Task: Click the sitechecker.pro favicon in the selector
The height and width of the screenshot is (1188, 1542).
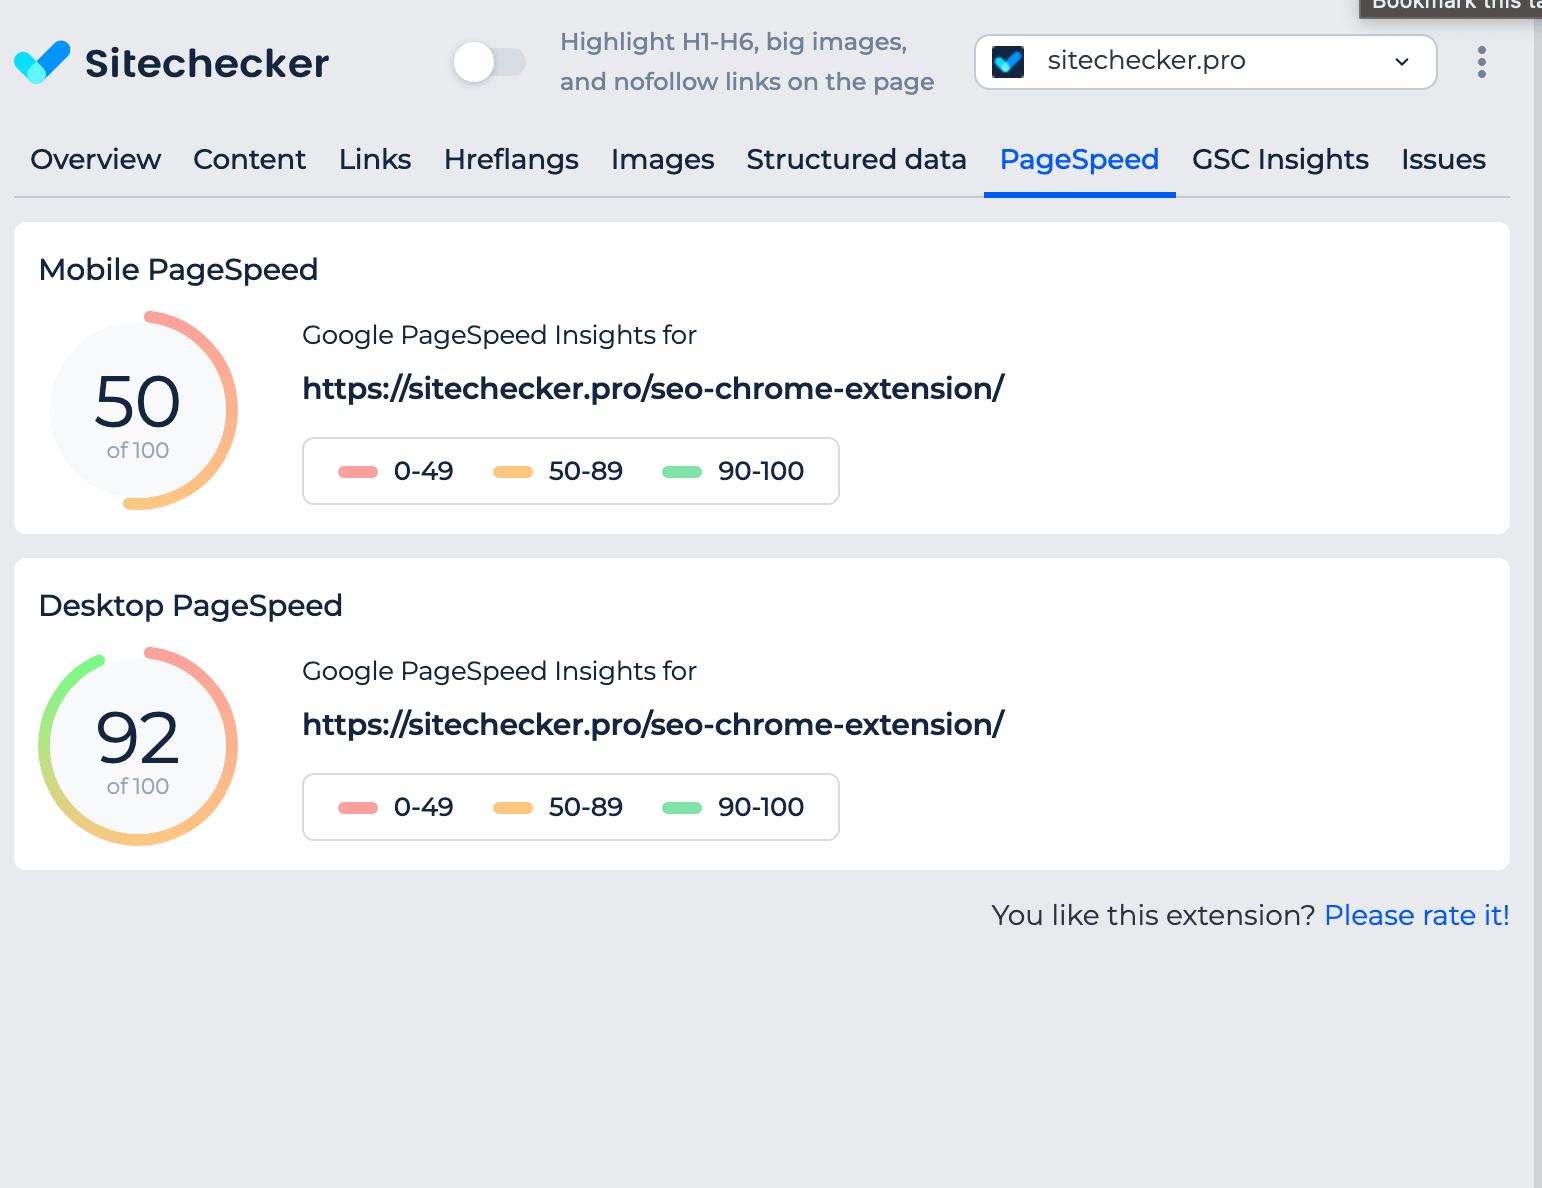Action: pyautogui.click(x=1007, y=62)
